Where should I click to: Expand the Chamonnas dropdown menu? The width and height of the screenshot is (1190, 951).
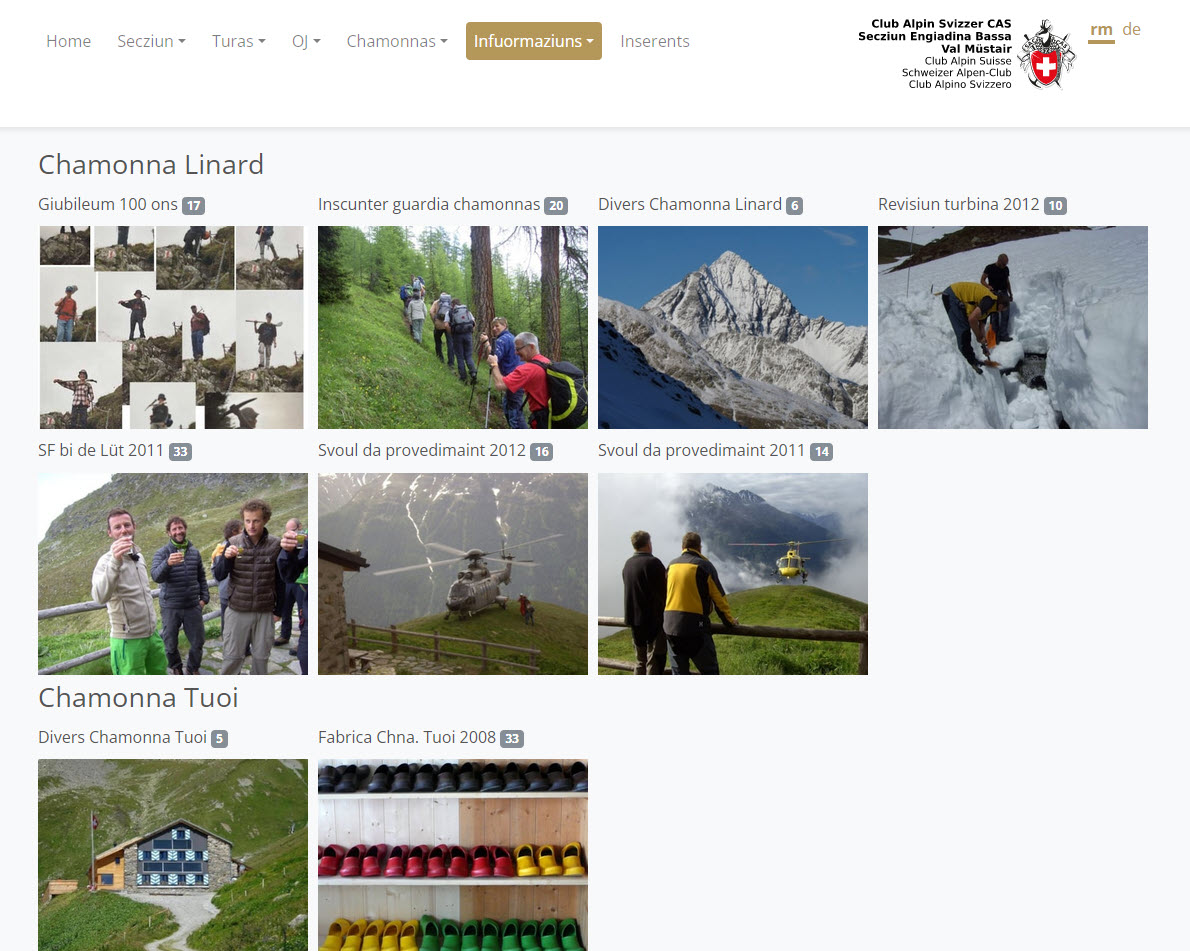point(397,41)
